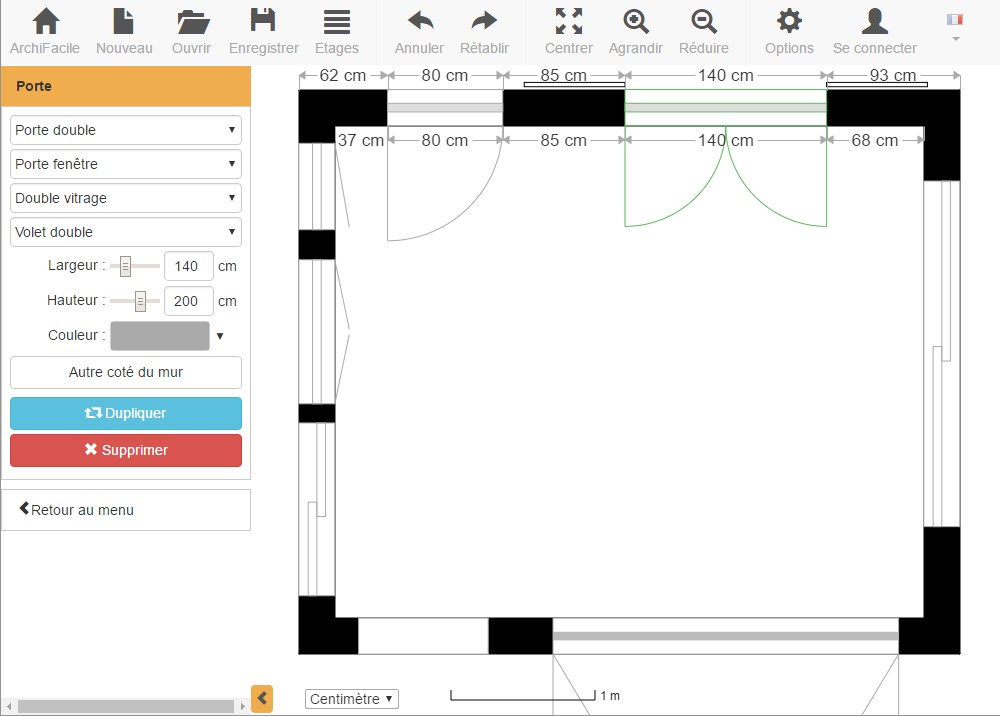Collapse the side panel with orange arrow

click(x=262, y=698)
